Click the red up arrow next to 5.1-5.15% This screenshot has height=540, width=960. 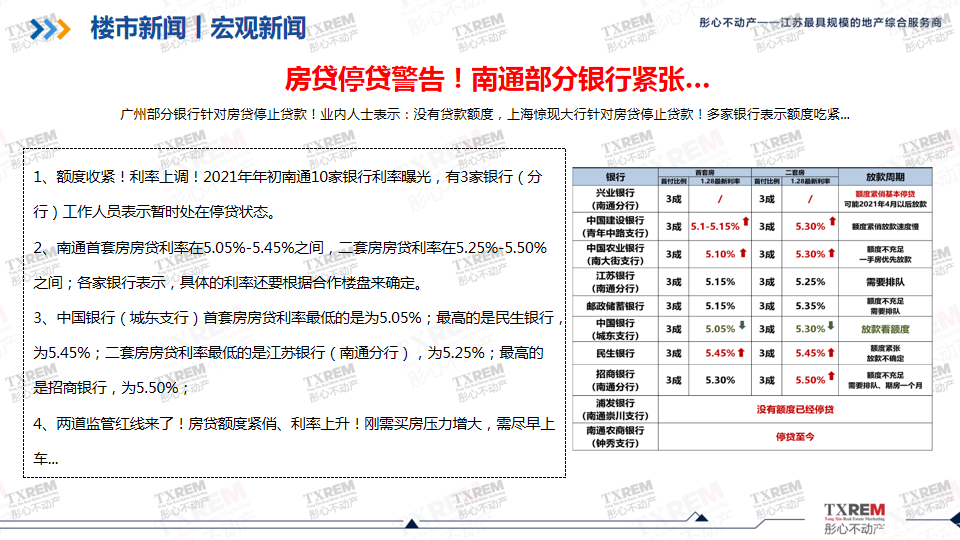(x=746, y=221)
